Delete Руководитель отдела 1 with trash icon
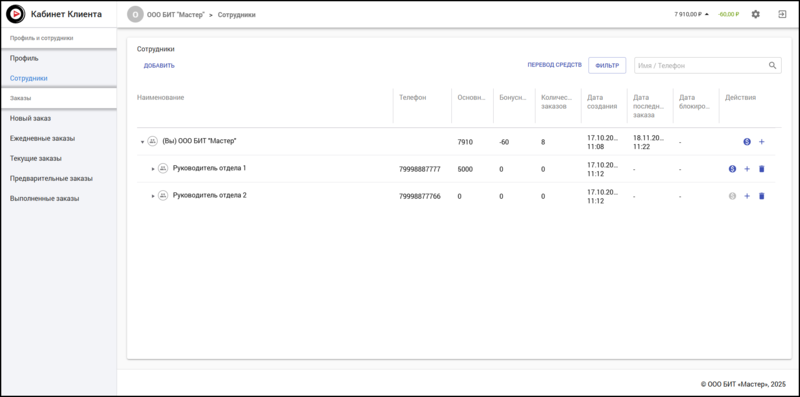800x397 pixels. point(762,169)
